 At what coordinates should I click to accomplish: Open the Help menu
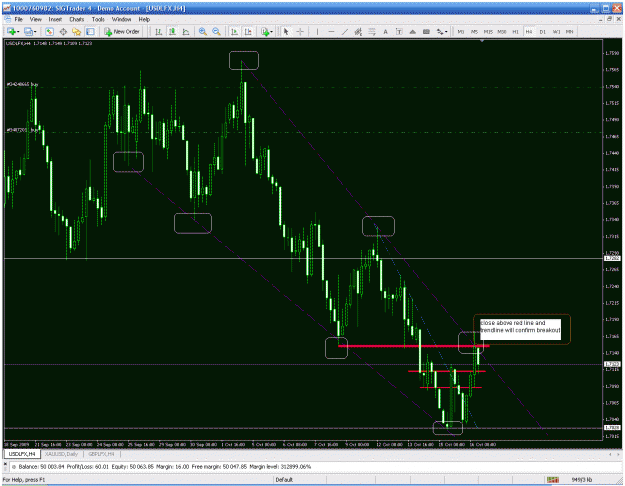[144, 19]
